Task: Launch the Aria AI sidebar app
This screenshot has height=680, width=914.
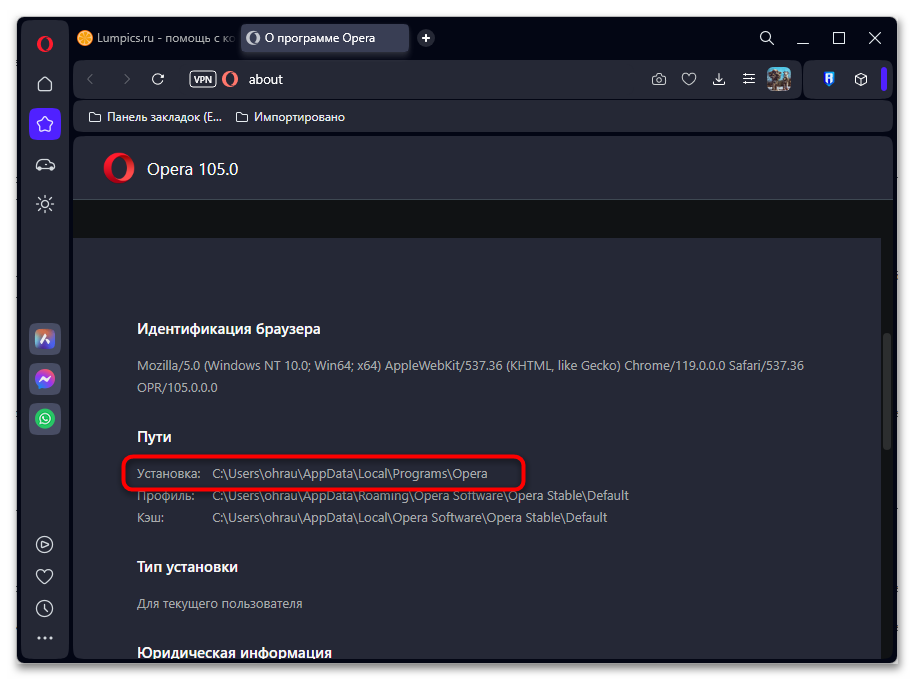Action: coord(45,339)
